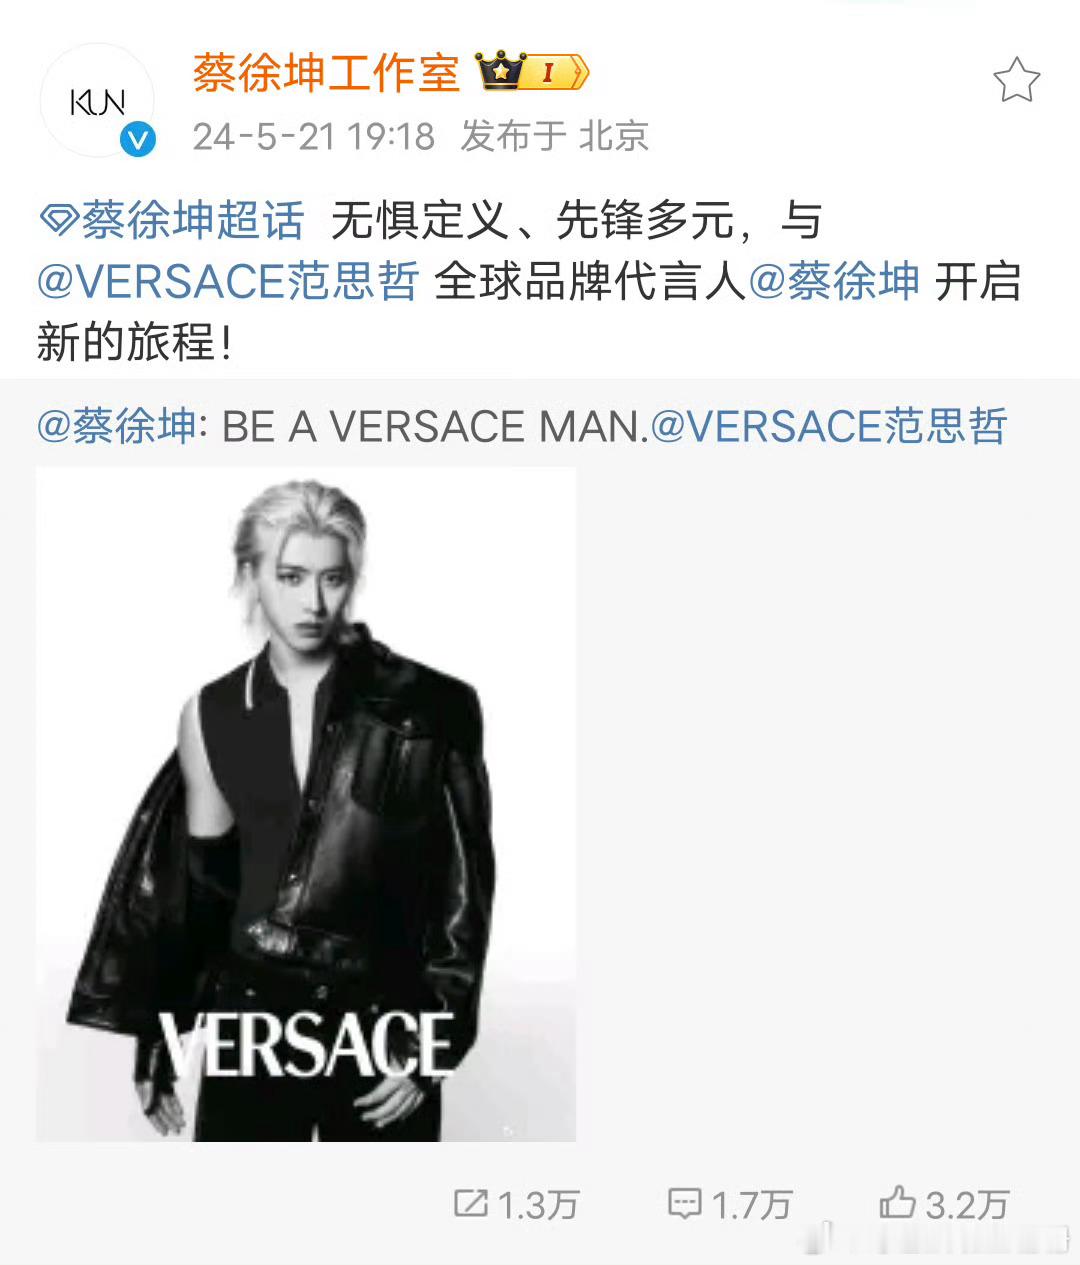Tap the 发布于 北京 location text
This screenshot has width=1080, height=1265.
pyautogui.click(x=555, y=136)
